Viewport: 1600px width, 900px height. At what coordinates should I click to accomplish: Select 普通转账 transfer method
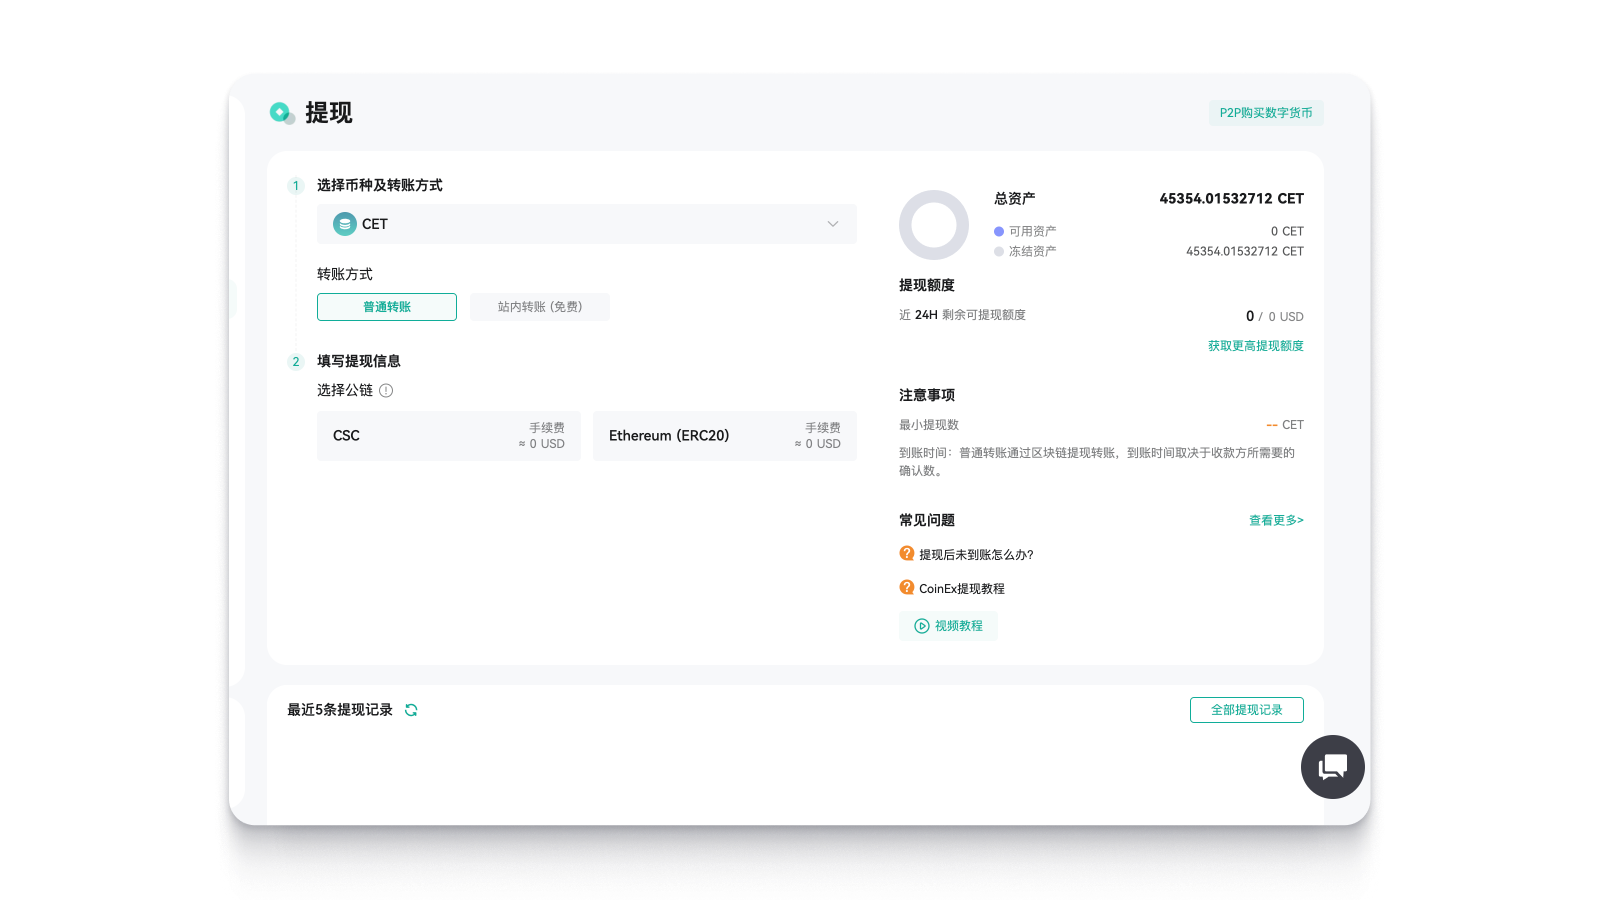tap(387, 307)
